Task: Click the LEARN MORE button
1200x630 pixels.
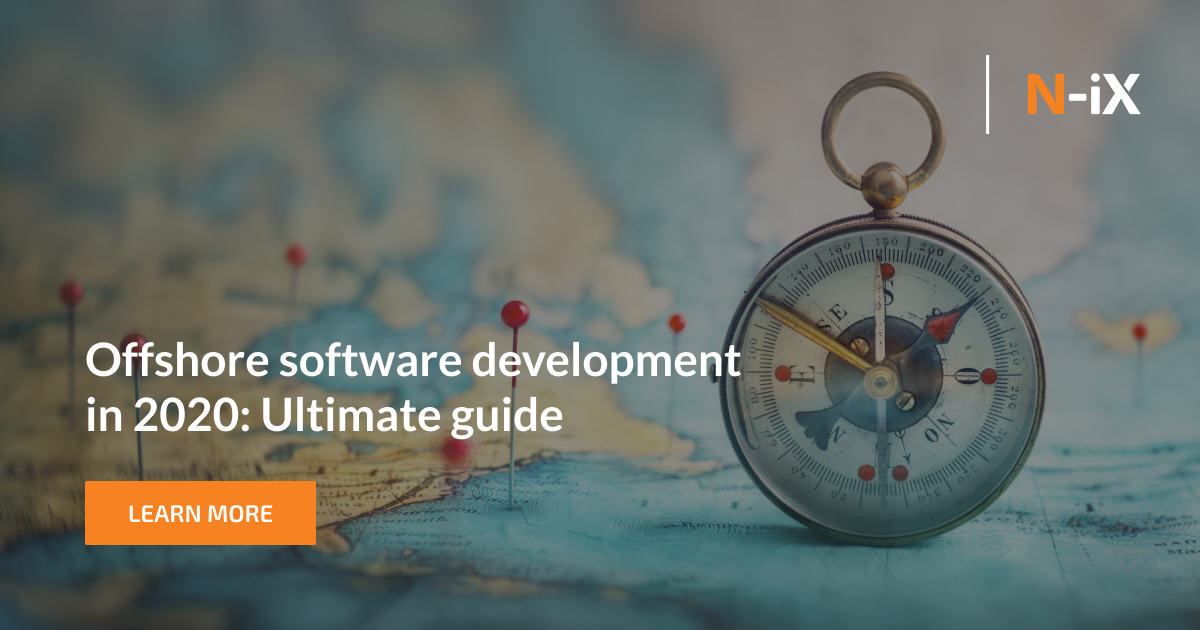Action: click(199, 513)
